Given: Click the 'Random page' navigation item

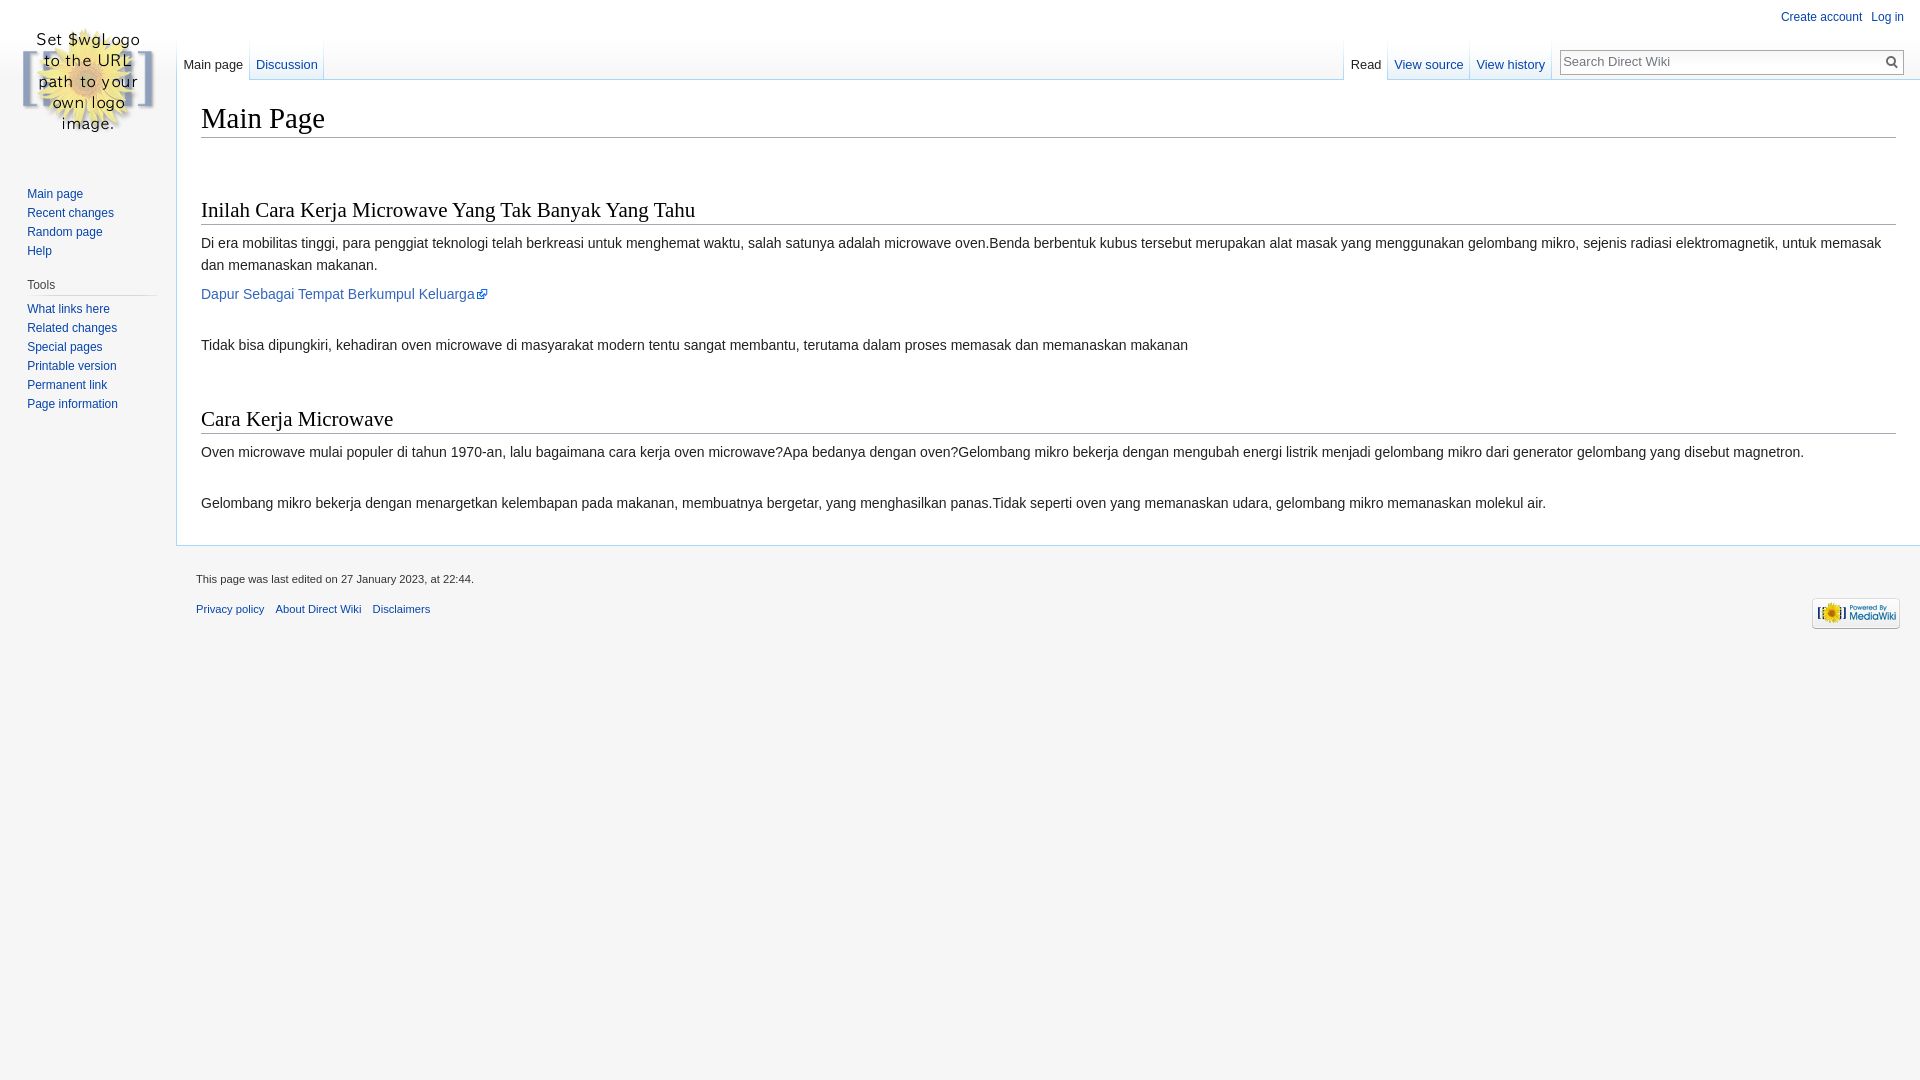Looking at the screenshot, I should (x=65, y=232).
